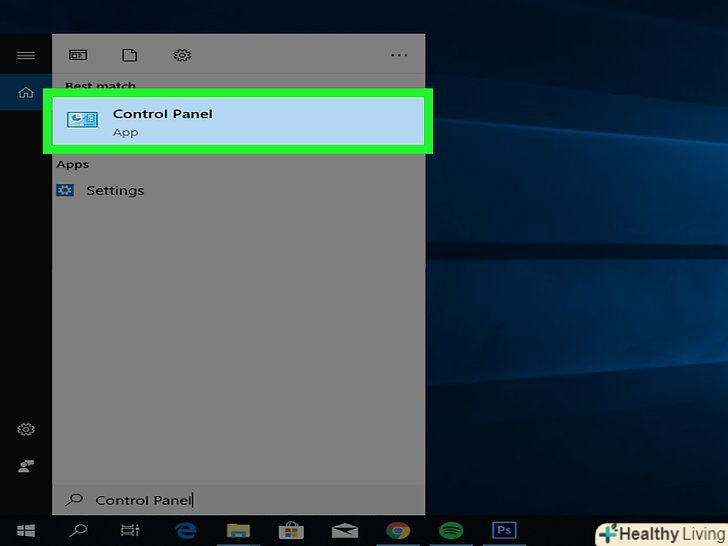Open the Mail app from taskbar
This screenshot has height=546, width=728.
pyautogui.click(x=345, y=531)
